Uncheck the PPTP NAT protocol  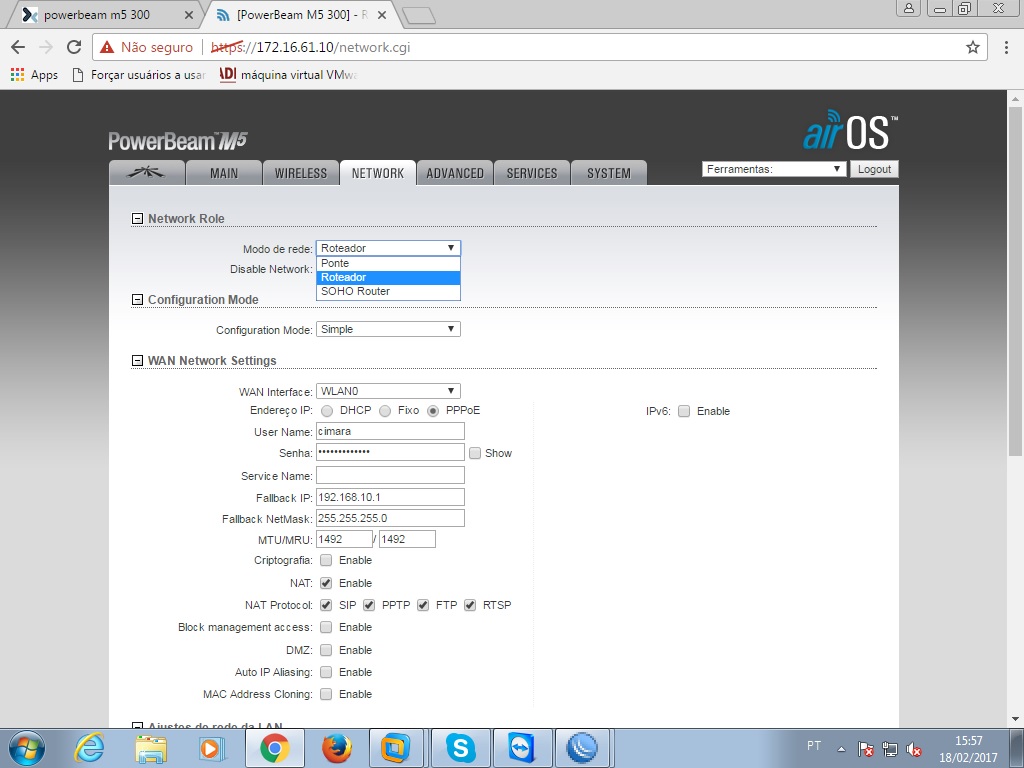pos(369,605)
